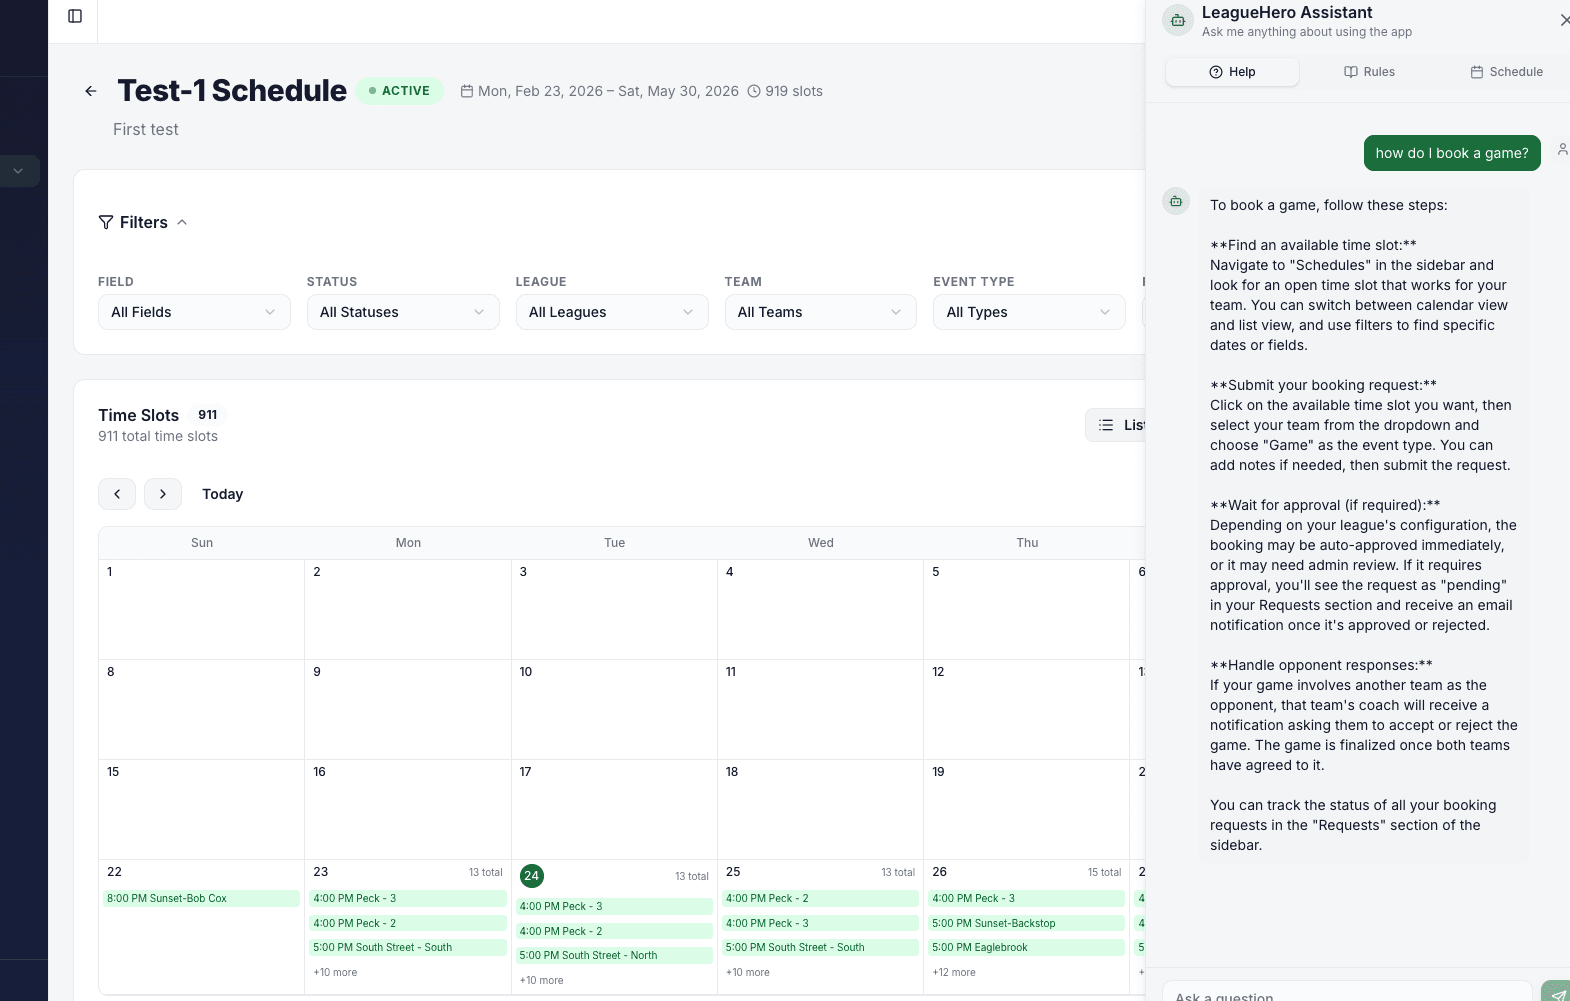Toggle the sidebar panel icon
This screenshot has height=1001, width=1570.
pyautogui.click(x=75, y=16)
